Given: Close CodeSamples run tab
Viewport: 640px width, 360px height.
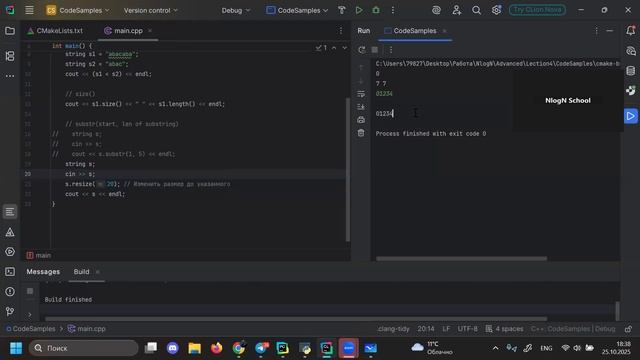Looking at the screenshot, I should [444, 31].
